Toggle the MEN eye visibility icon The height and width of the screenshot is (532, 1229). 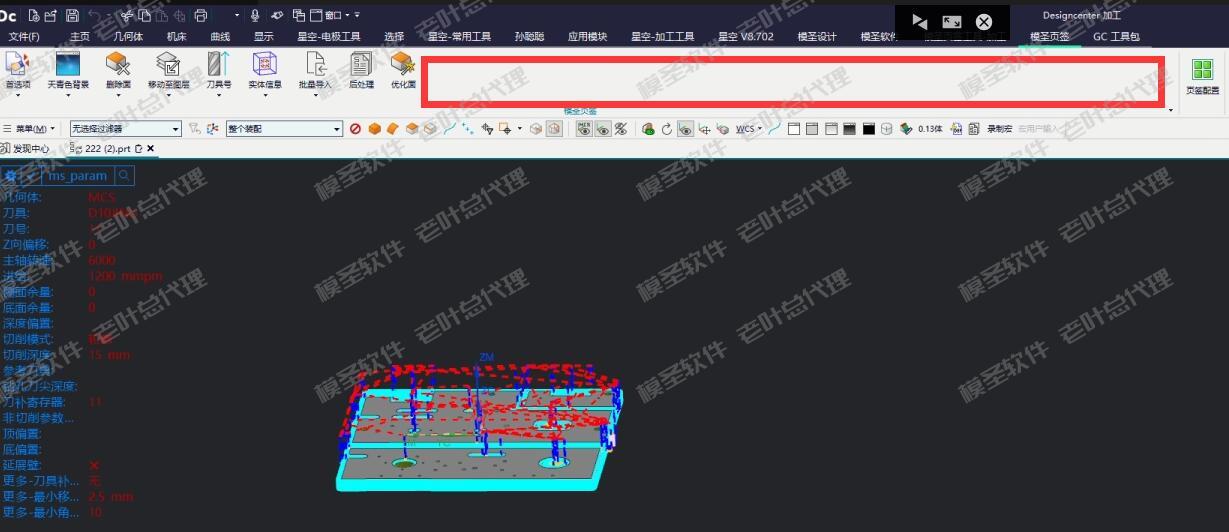[x=585, y=129]
